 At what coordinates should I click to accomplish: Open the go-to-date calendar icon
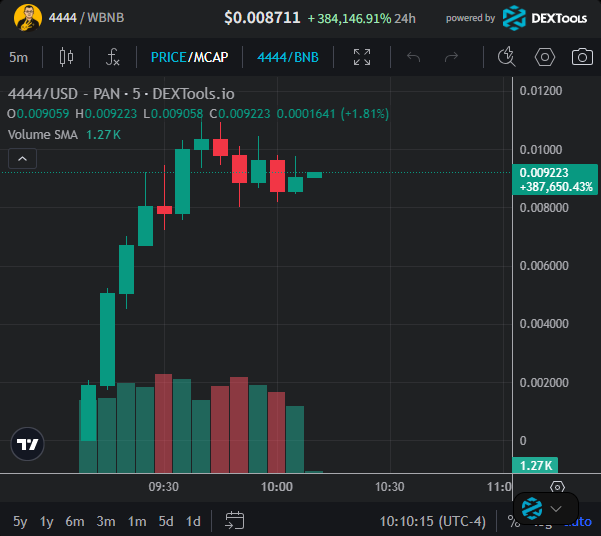[x=235, y=521]
